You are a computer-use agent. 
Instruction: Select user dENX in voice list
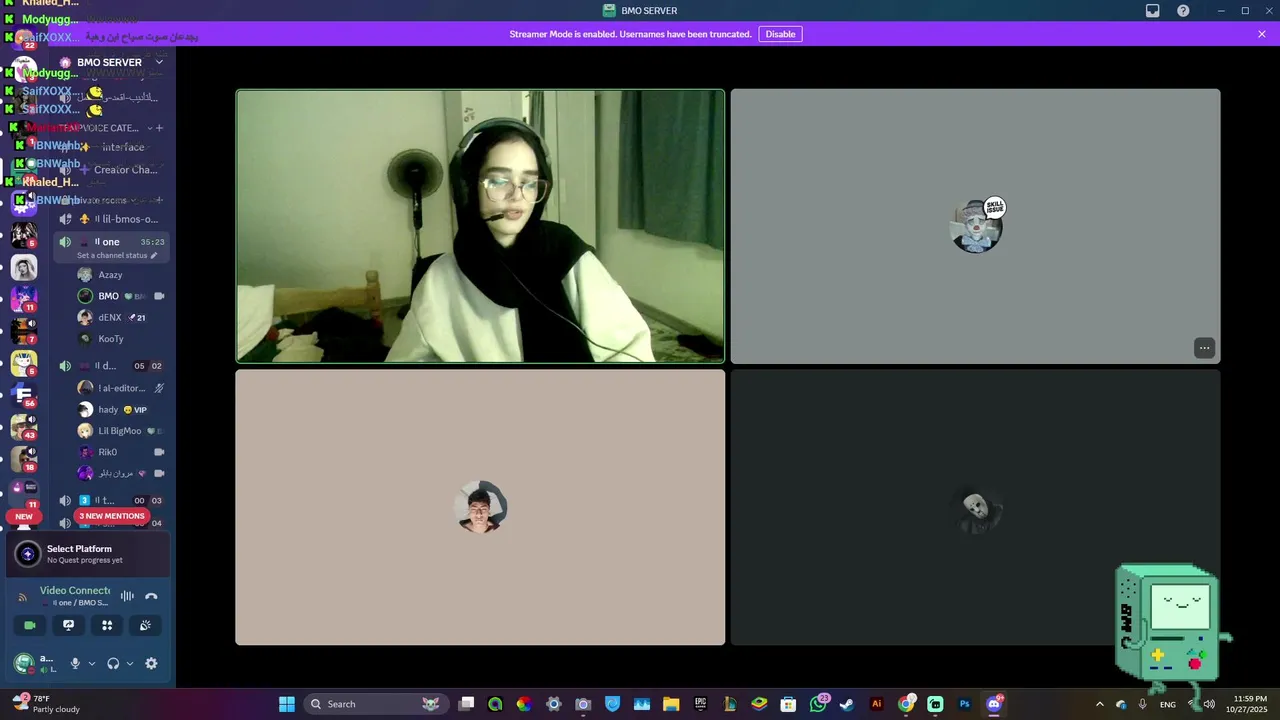click(120, 317)
